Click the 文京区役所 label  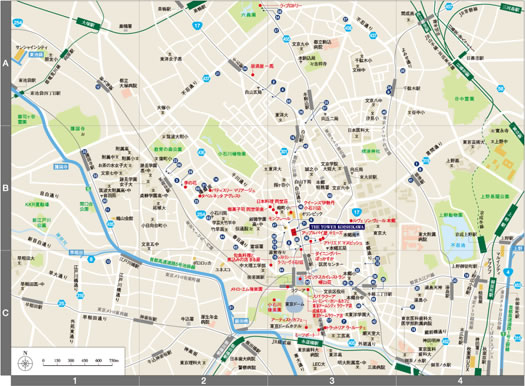coord(334,292)
